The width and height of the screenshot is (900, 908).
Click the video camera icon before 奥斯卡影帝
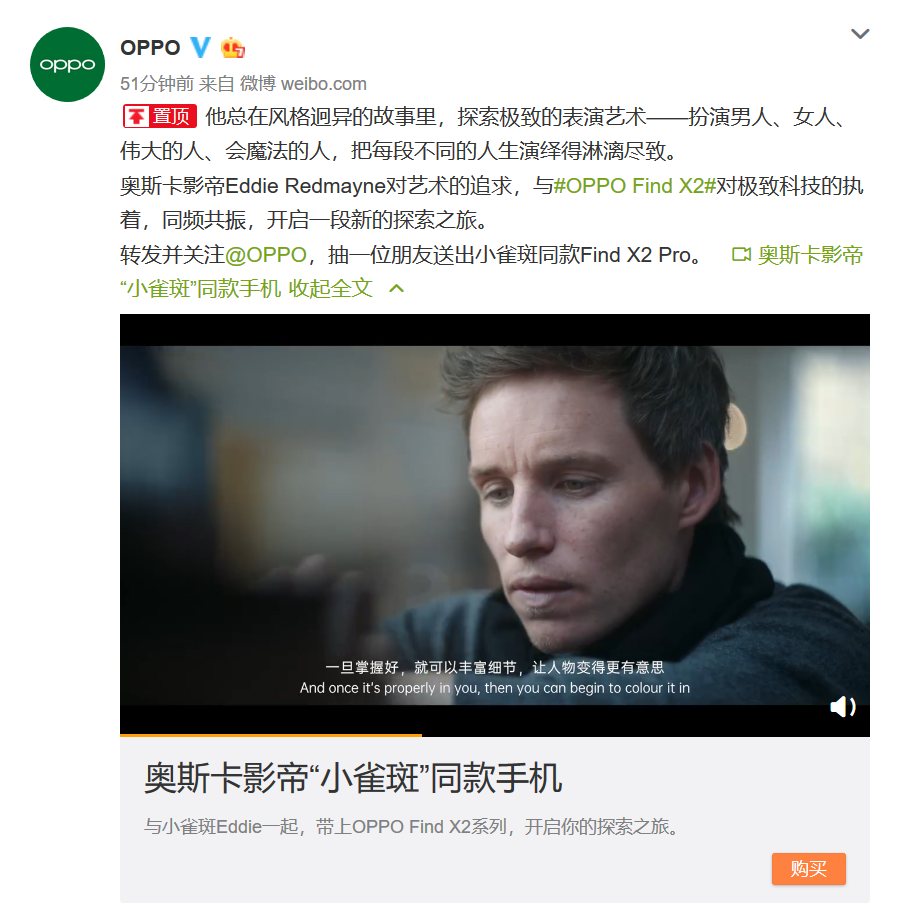(741, 254)
